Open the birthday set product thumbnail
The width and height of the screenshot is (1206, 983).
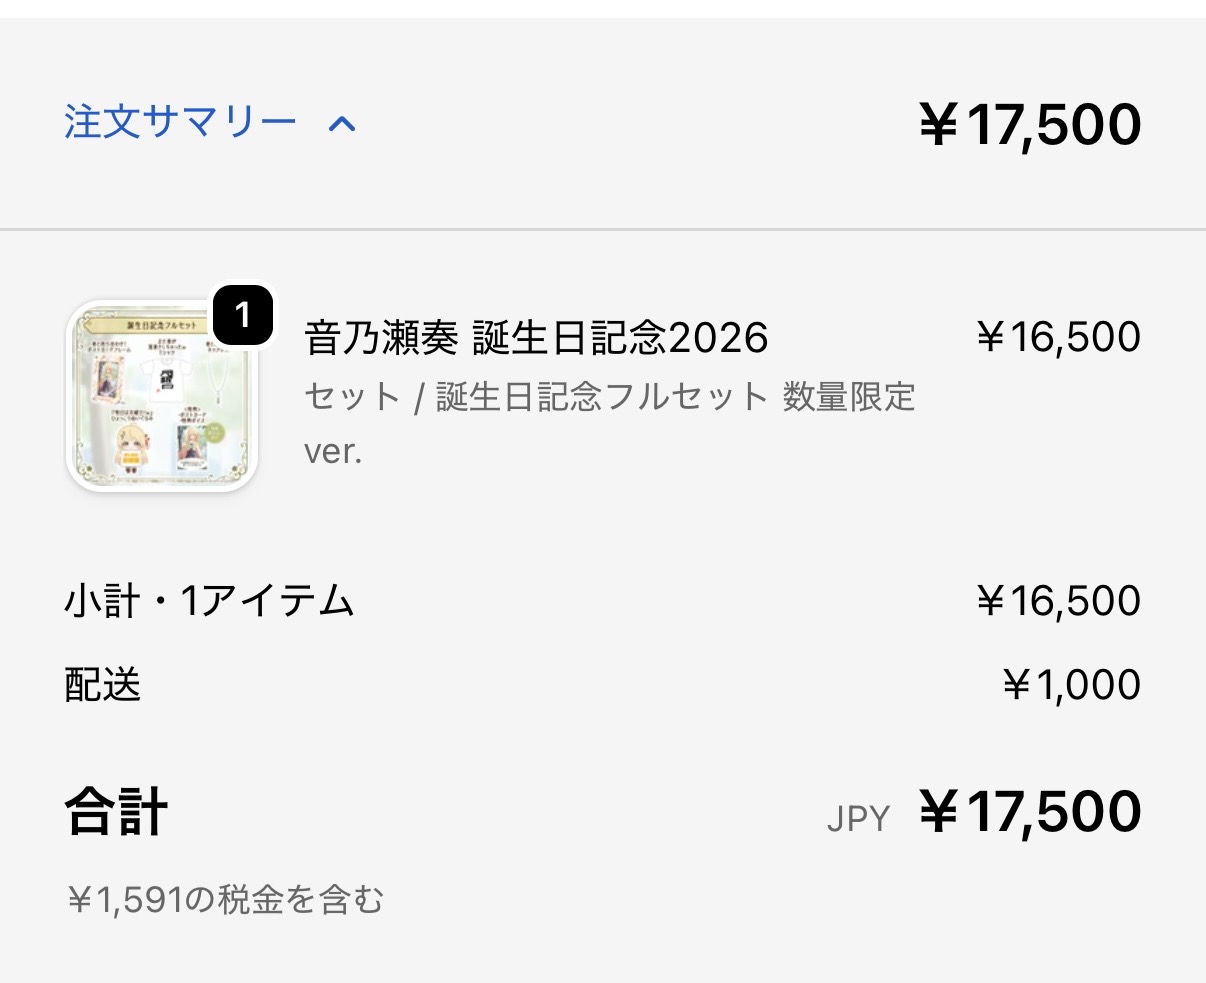tap(162, 396)
